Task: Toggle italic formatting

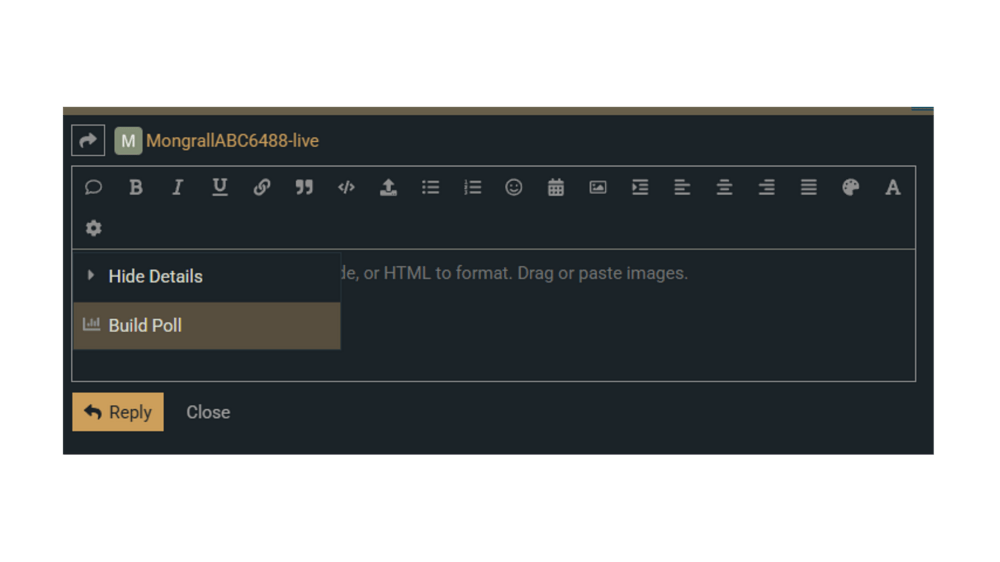Action: [178, 187]
